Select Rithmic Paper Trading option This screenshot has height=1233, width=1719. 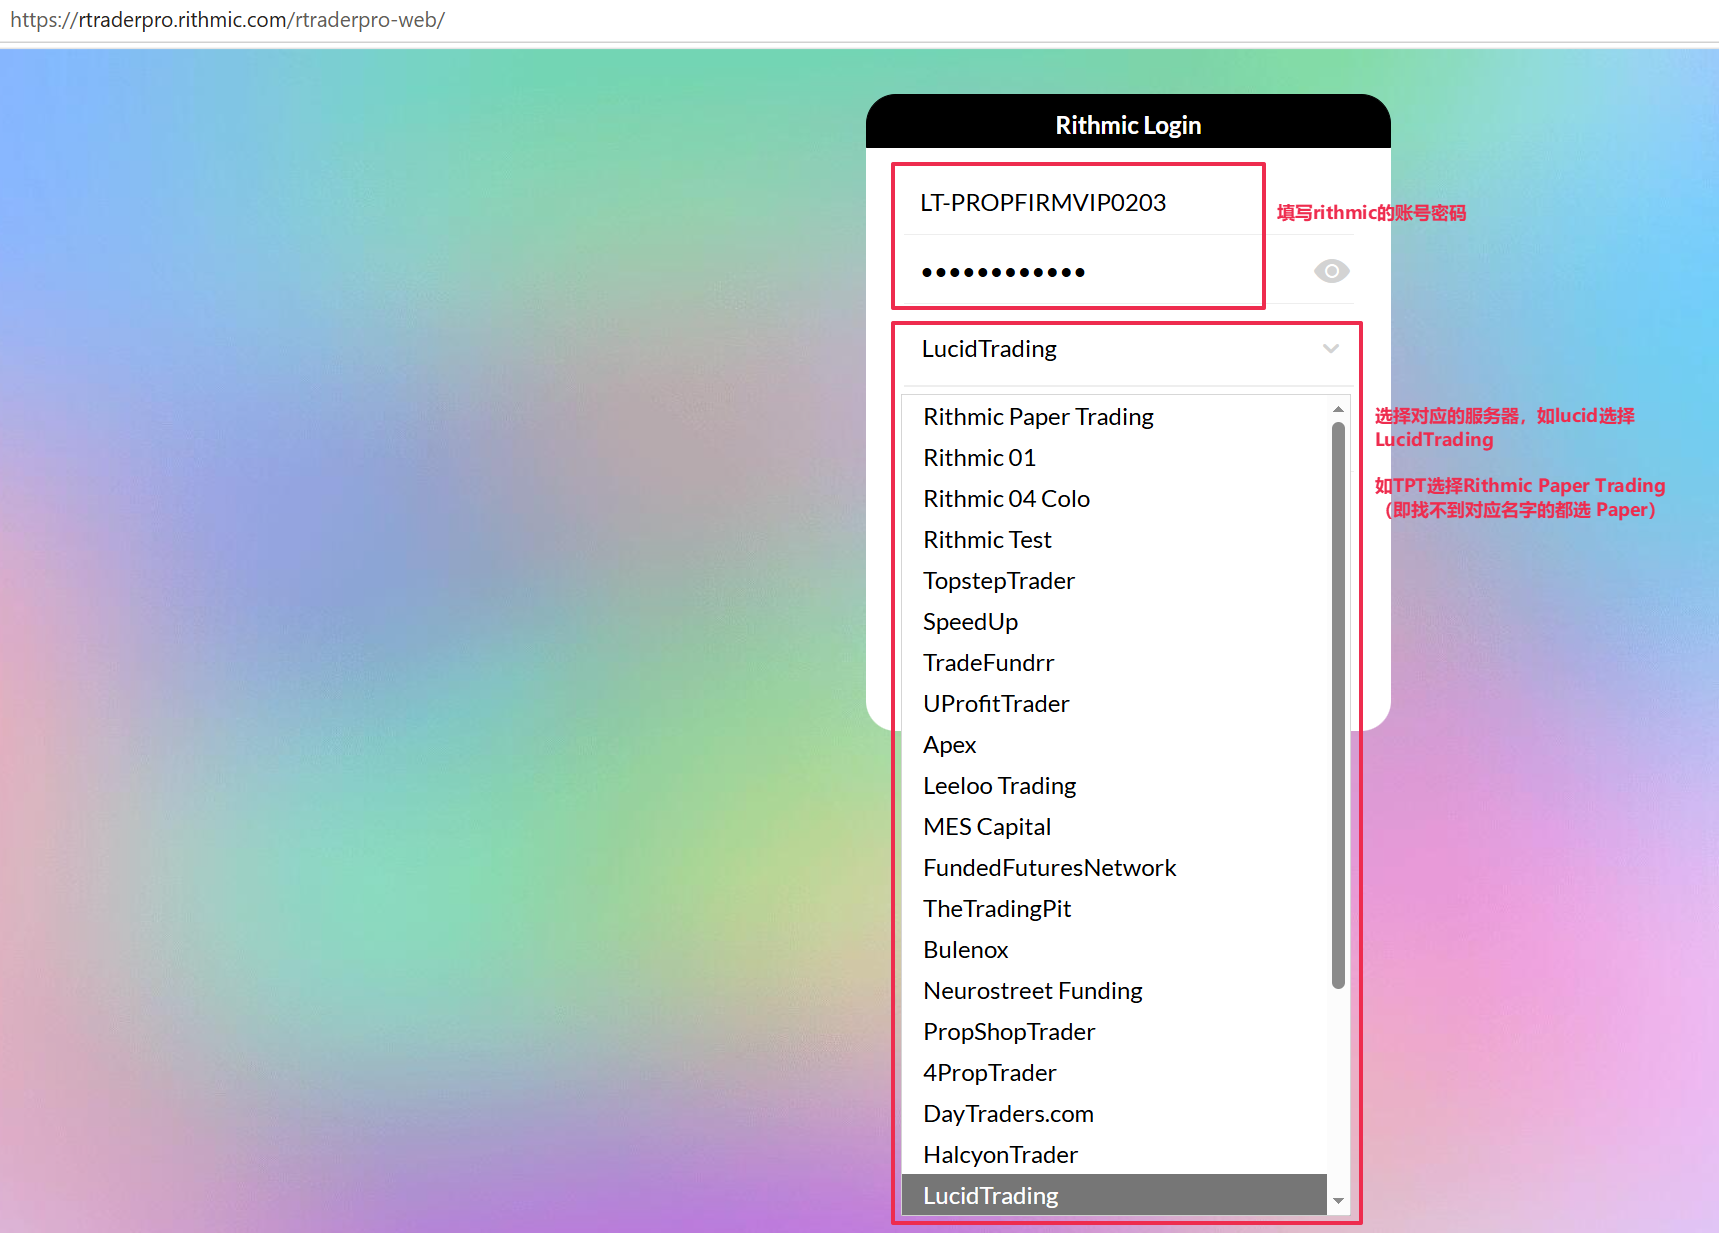[1114, 417]
